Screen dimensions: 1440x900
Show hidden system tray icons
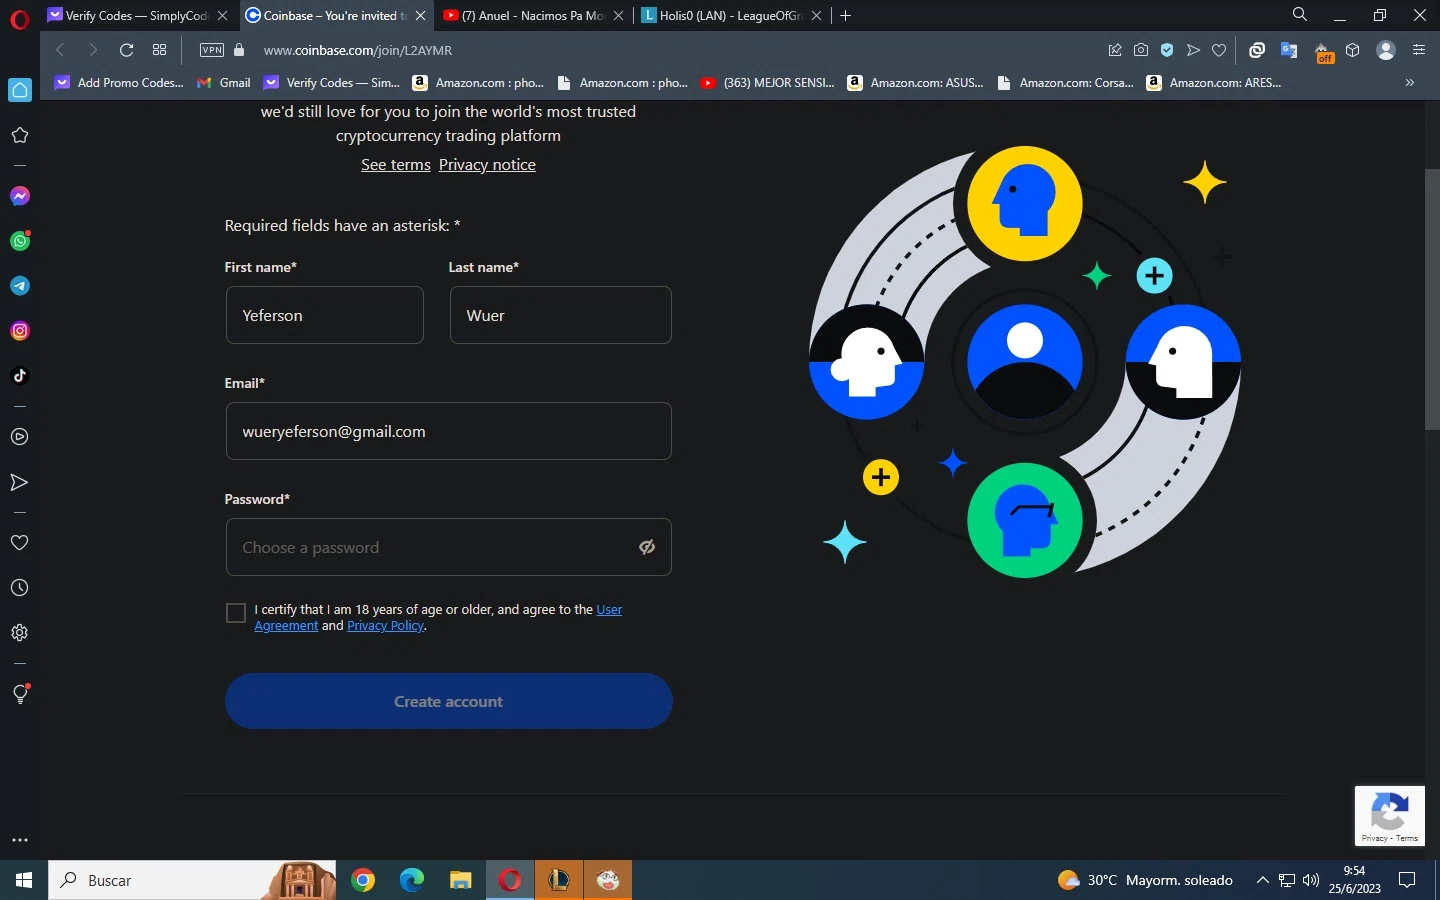pos(1262,880)
